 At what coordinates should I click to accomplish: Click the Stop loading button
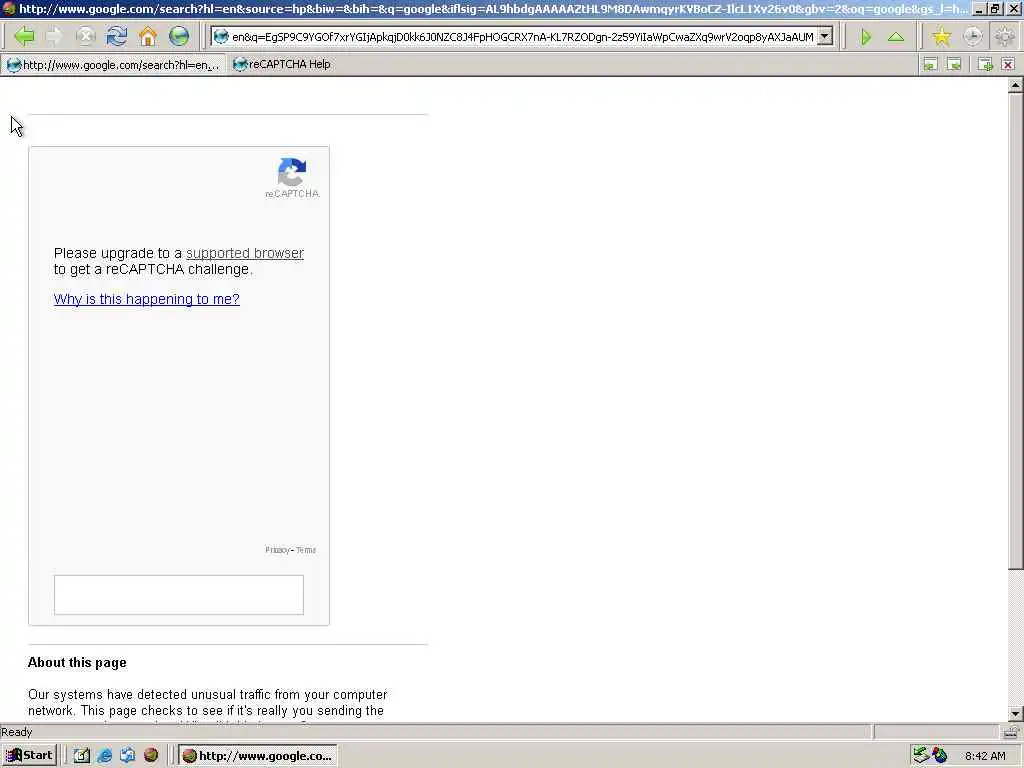coord(86,37)
